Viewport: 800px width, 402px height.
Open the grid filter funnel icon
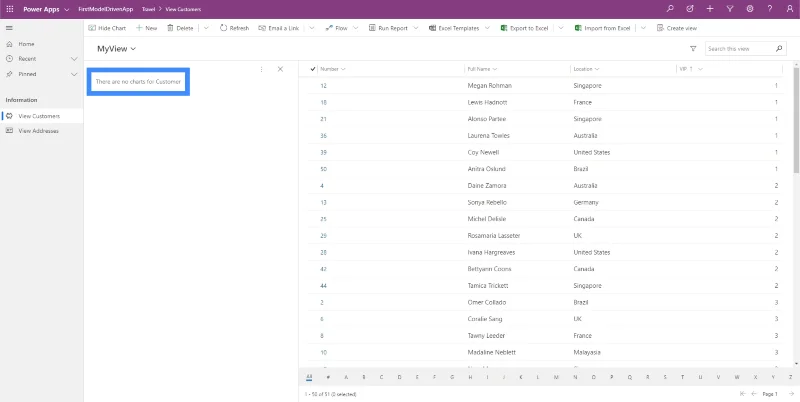(693, 48)
